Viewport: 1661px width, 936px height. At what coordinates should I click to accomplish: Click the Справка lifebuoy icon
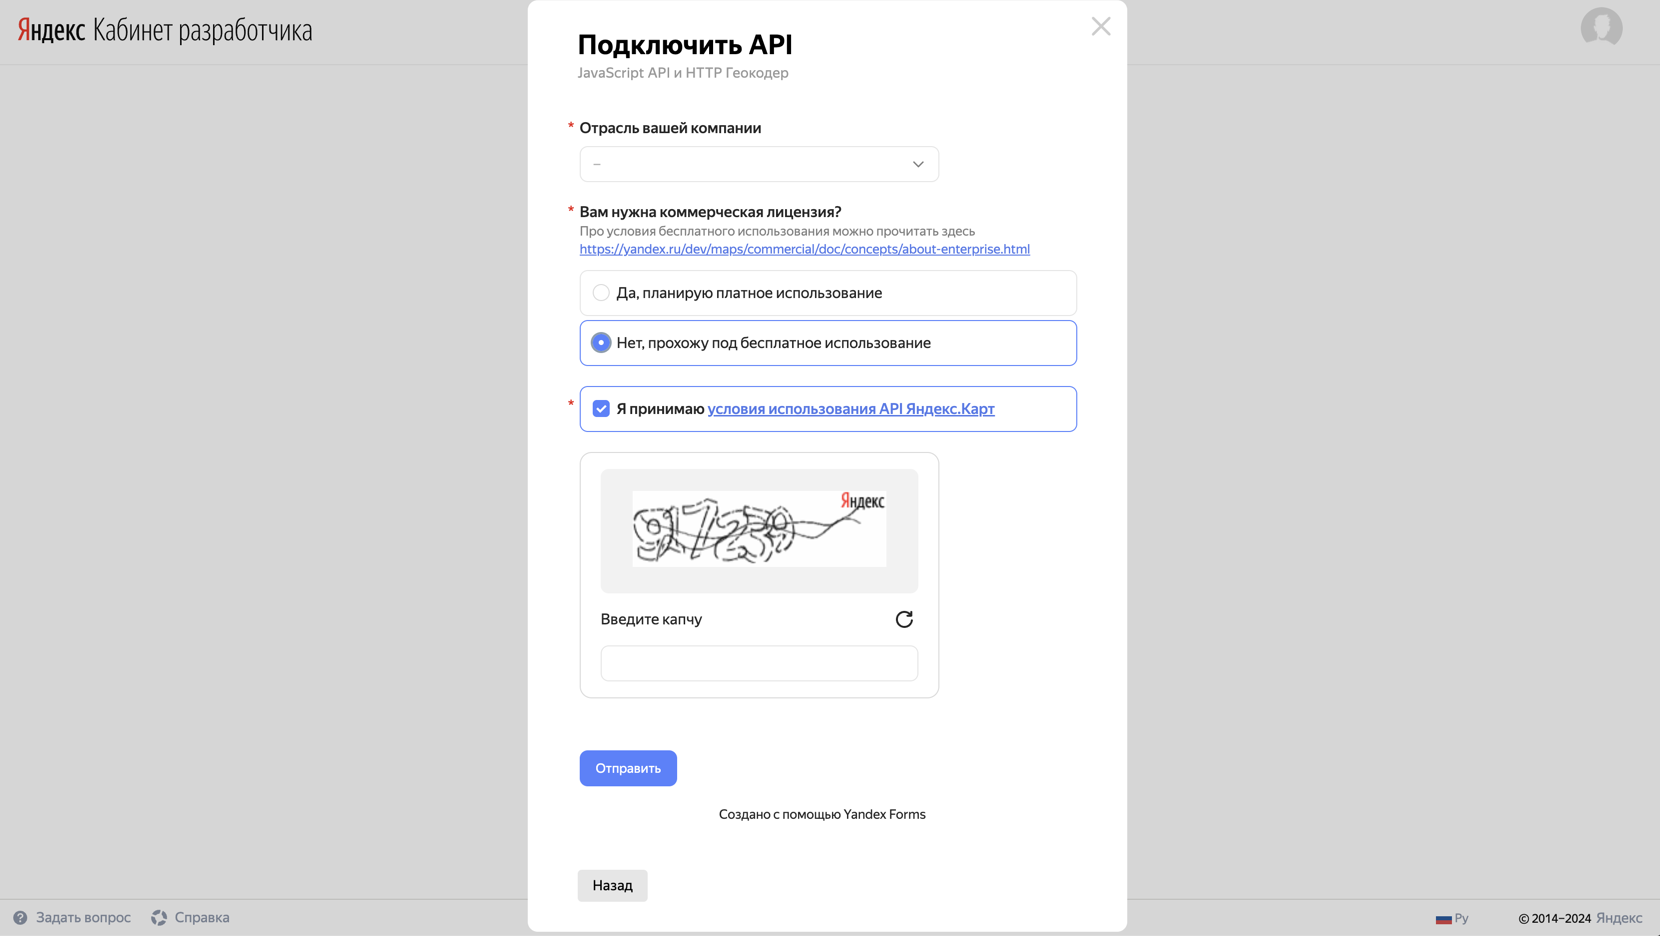[159, 917]
